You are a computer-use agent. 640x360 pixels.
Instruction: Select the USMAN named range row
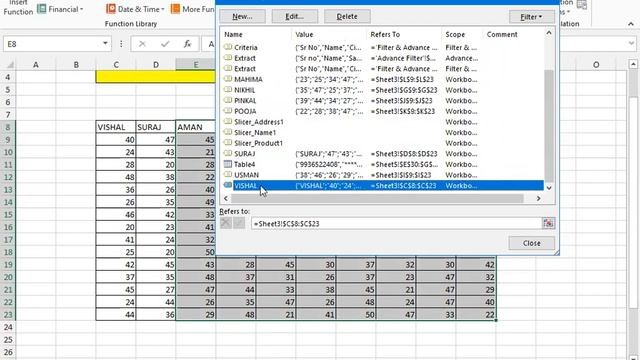[x=383, y=175]
